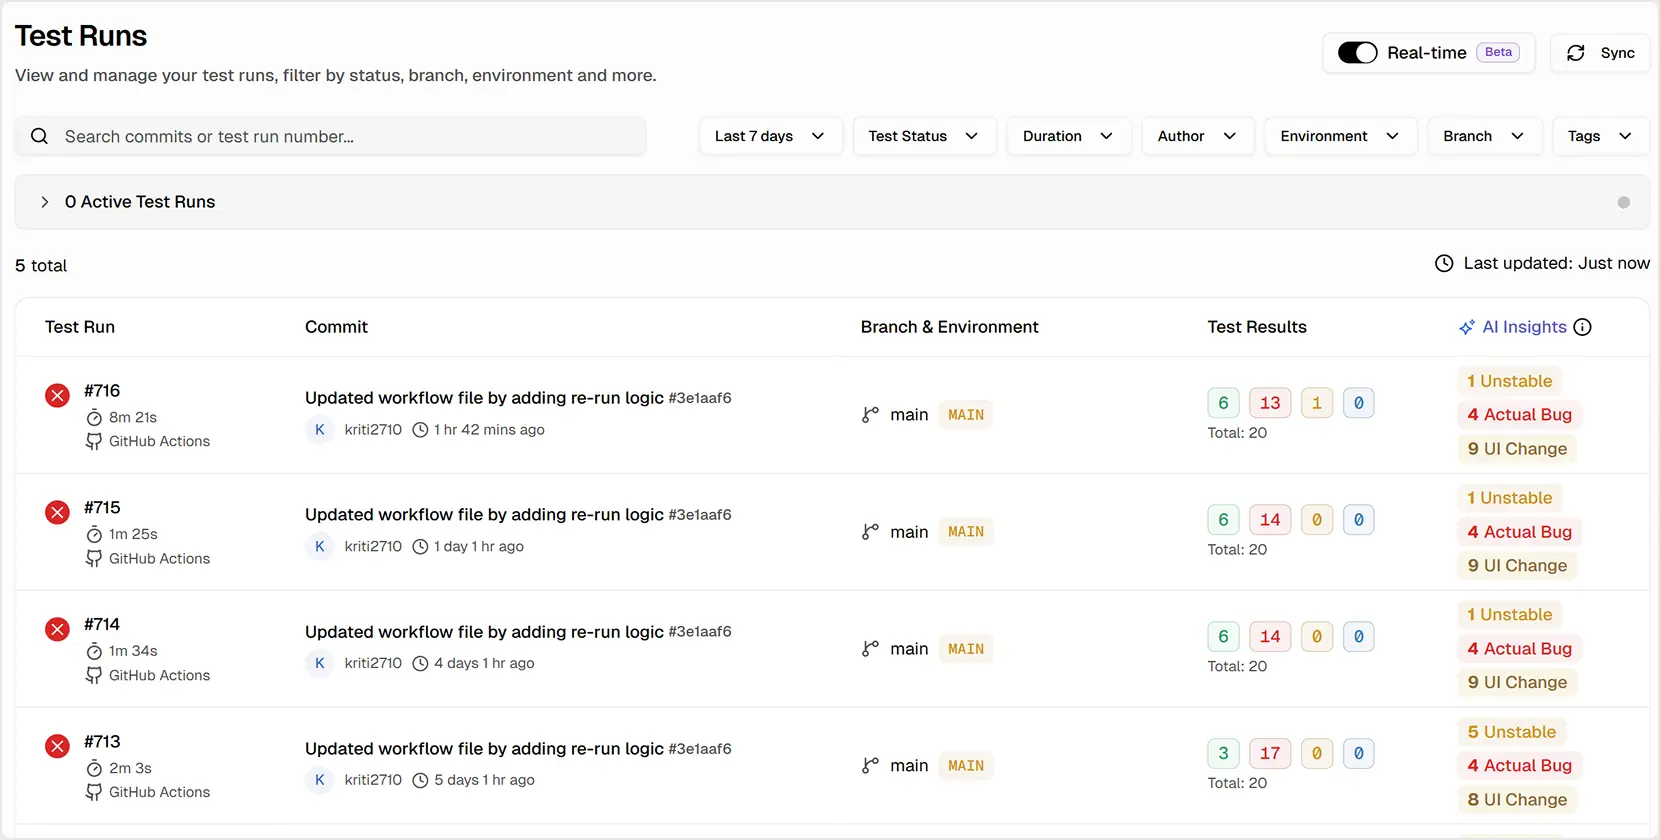The width and height of the screenshot is (1660, 840).
Task: Open the Branch filter dropdown
Action: tap(1484, 136)
